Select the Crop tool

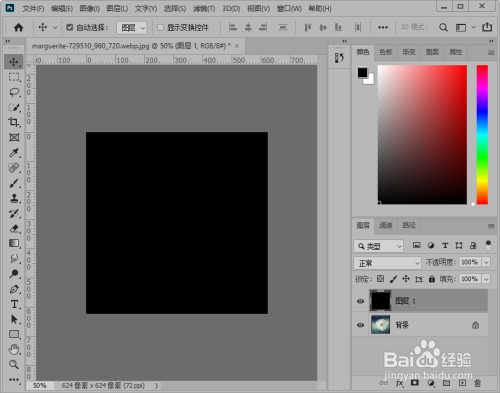click(x=14, y=122)
